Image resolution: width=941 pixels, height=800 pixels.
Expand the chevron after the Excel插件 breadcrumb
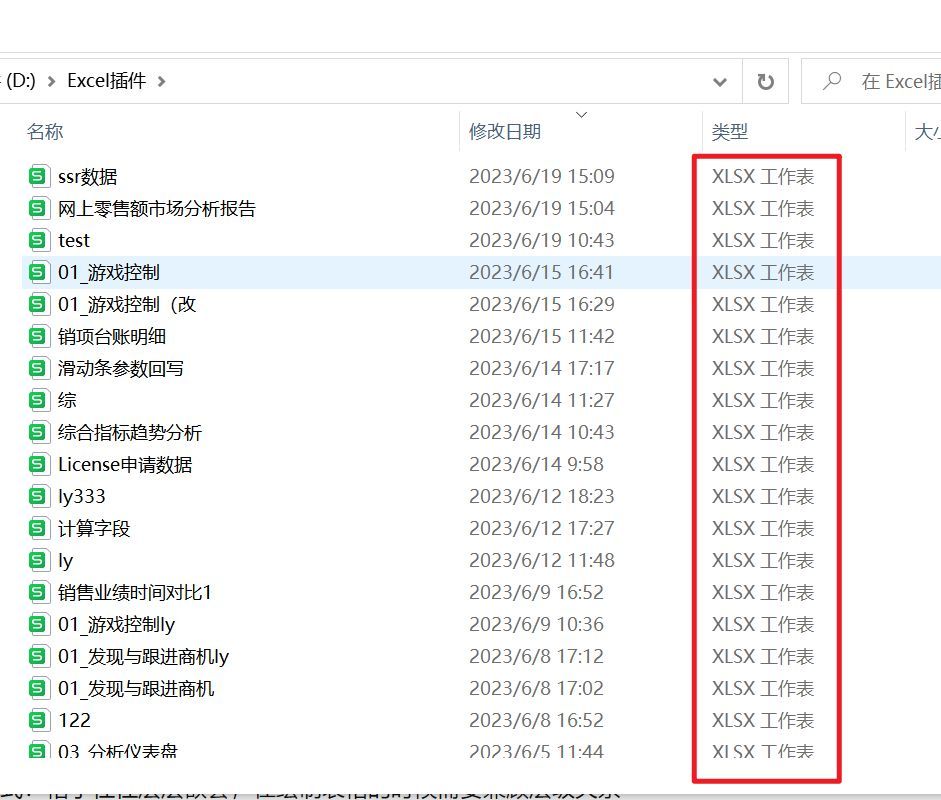[161, 81]
